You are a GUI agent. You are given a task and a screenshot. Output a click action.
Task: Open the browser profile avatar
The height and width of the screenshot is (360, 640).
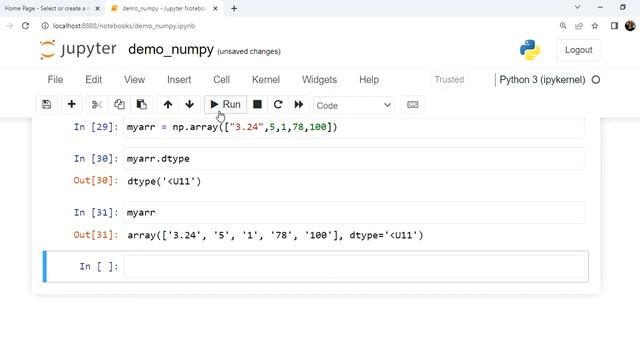coord(630,26)
